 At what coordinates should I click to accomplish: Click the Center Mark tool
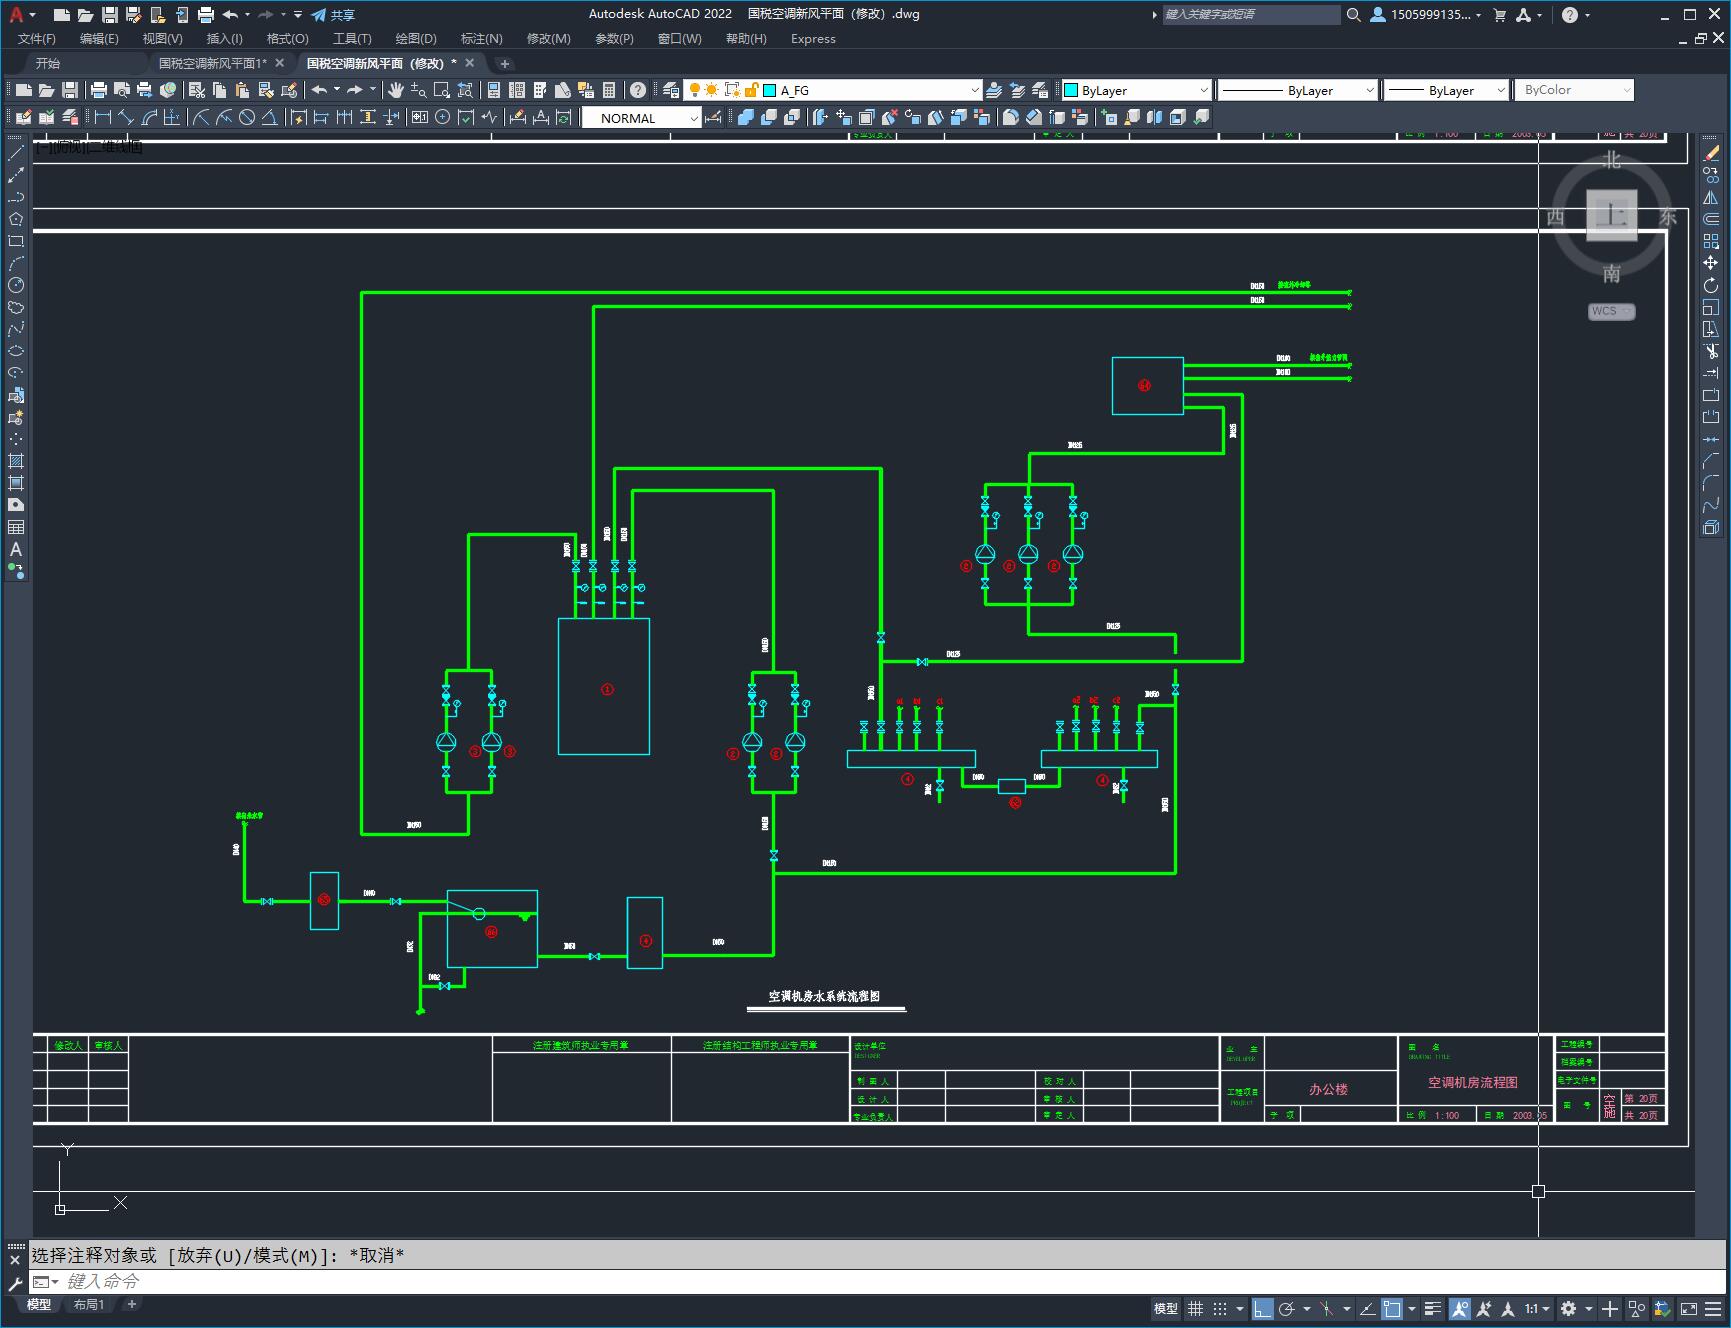pyautogui.click(x=443, y=117)
